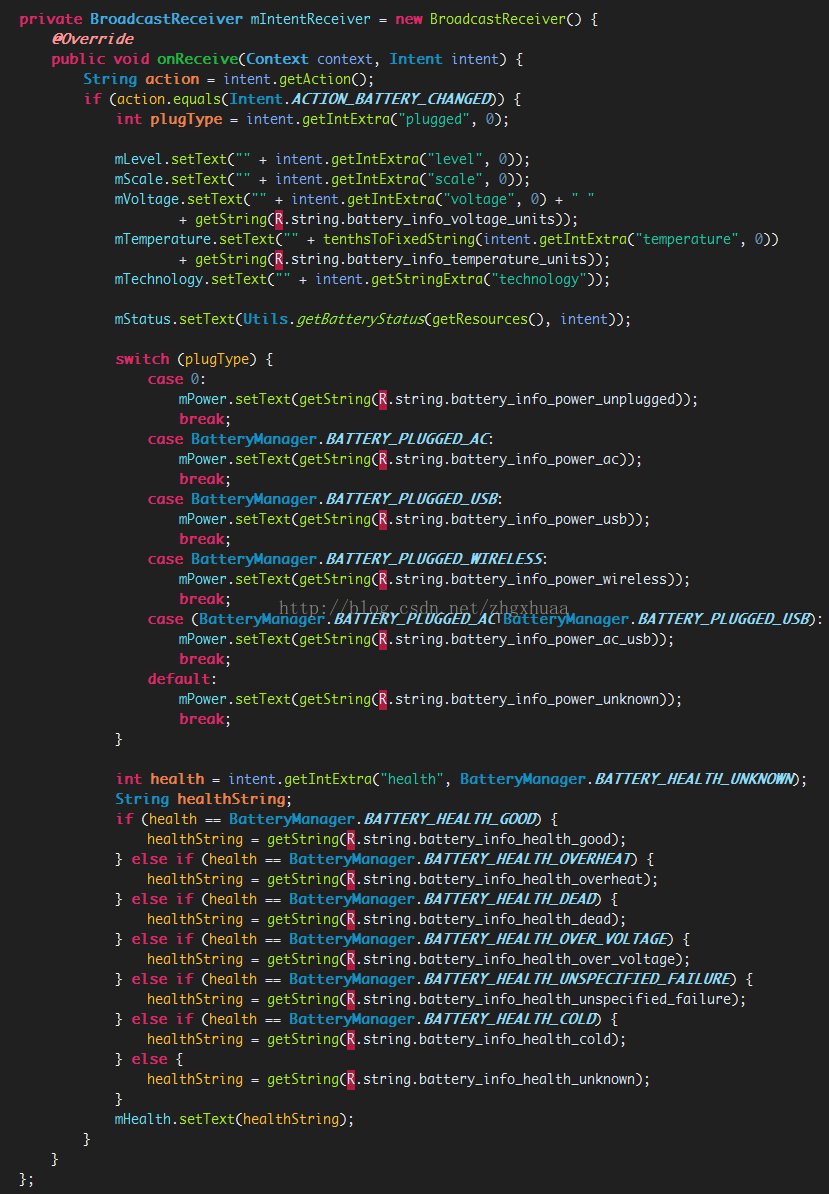Click the @Override annotation

(93, 40)
